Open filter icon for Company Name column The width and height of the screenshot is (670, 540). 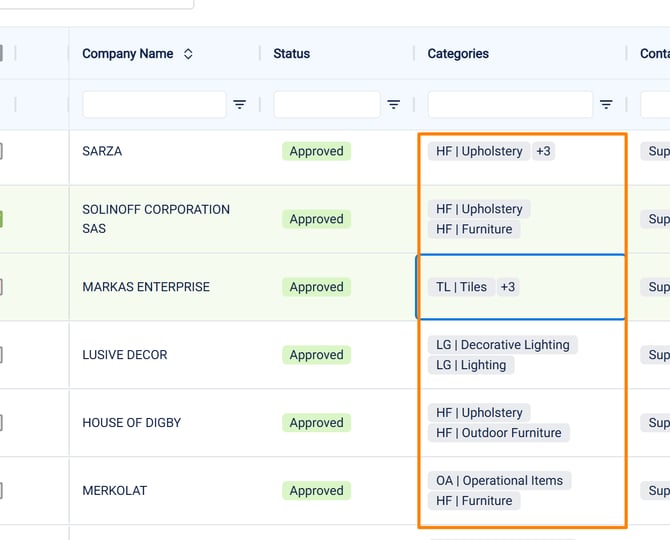240,104
